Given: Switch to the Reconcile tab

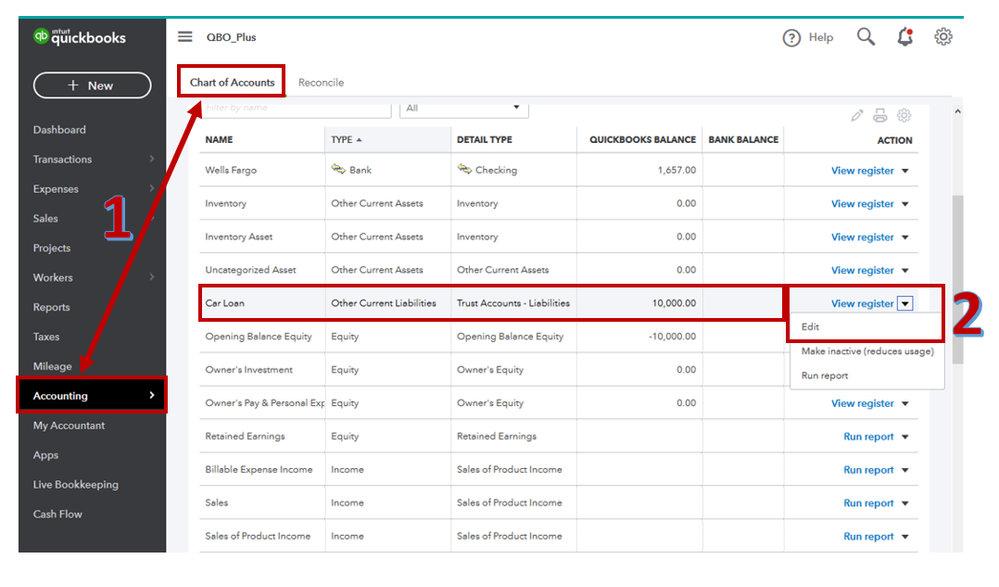Looking at the screenshot, I should [321, 82].
